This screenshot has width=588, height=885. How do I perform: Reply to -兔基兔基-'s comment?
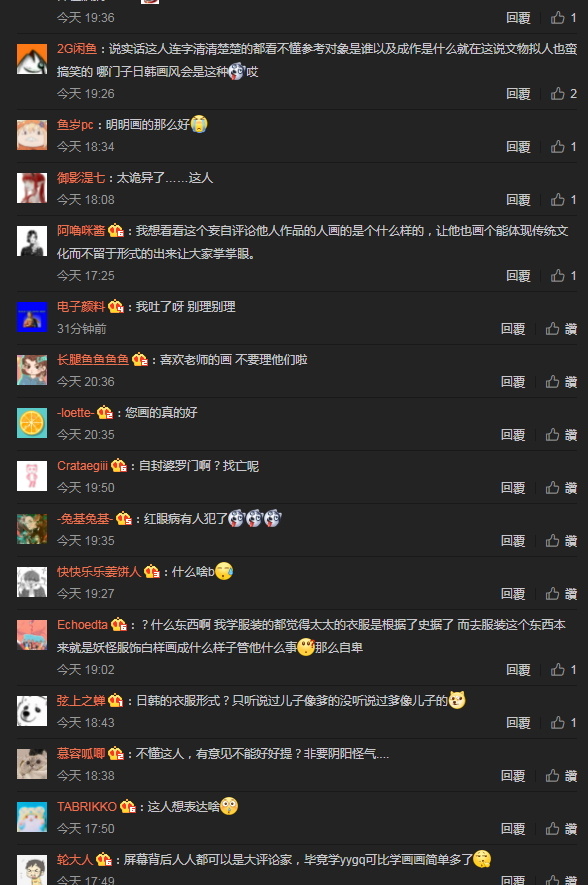point(512,541)
